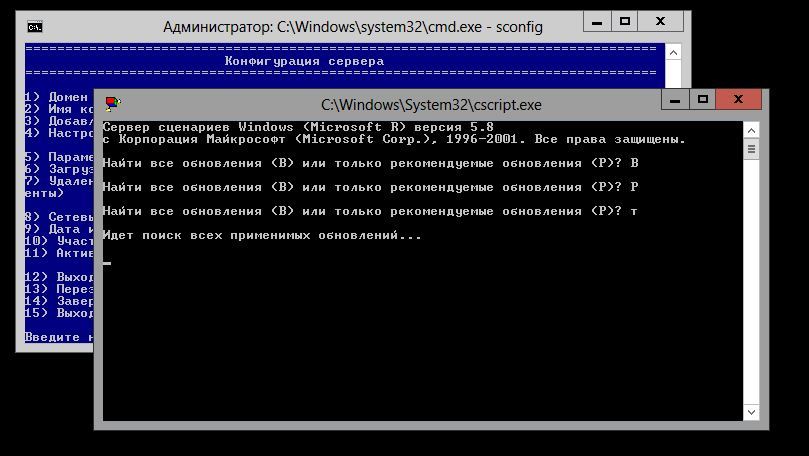Click the scrollbar thumb in cscript window
Viewport: 809px width, 456px height.
pyautogui.click(x=751, y=150)
